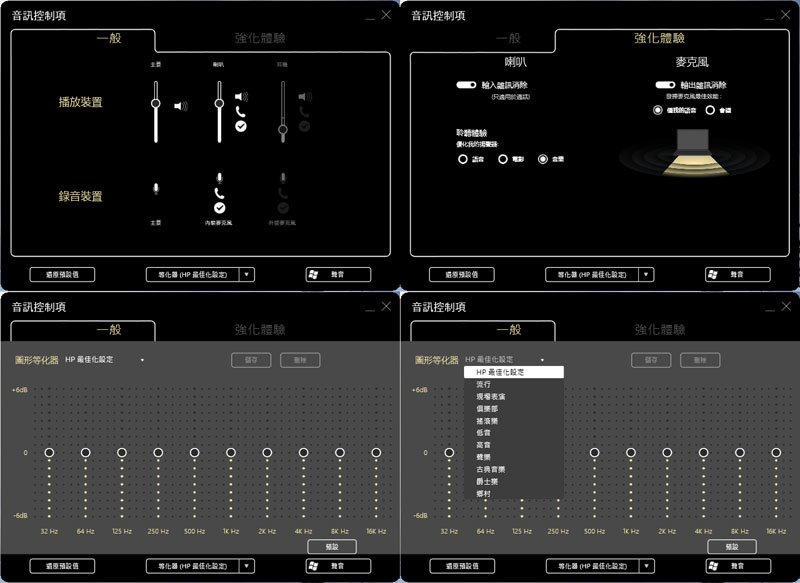Screen dimensions: 800x583
Task: Expand bottom equalizer arrow in closed-list equalizer window
Action: (247, 566)
